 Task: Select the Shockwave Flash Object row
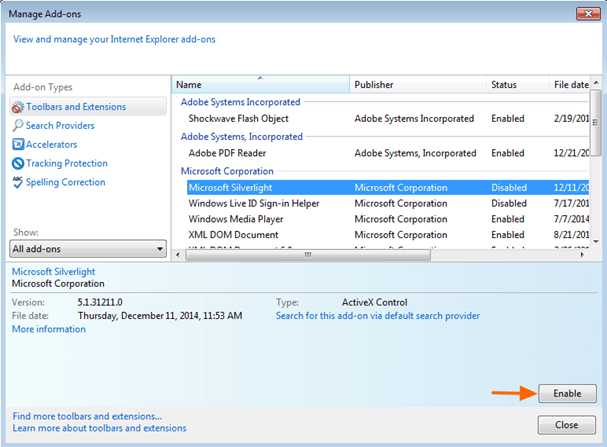click(388, 119)
